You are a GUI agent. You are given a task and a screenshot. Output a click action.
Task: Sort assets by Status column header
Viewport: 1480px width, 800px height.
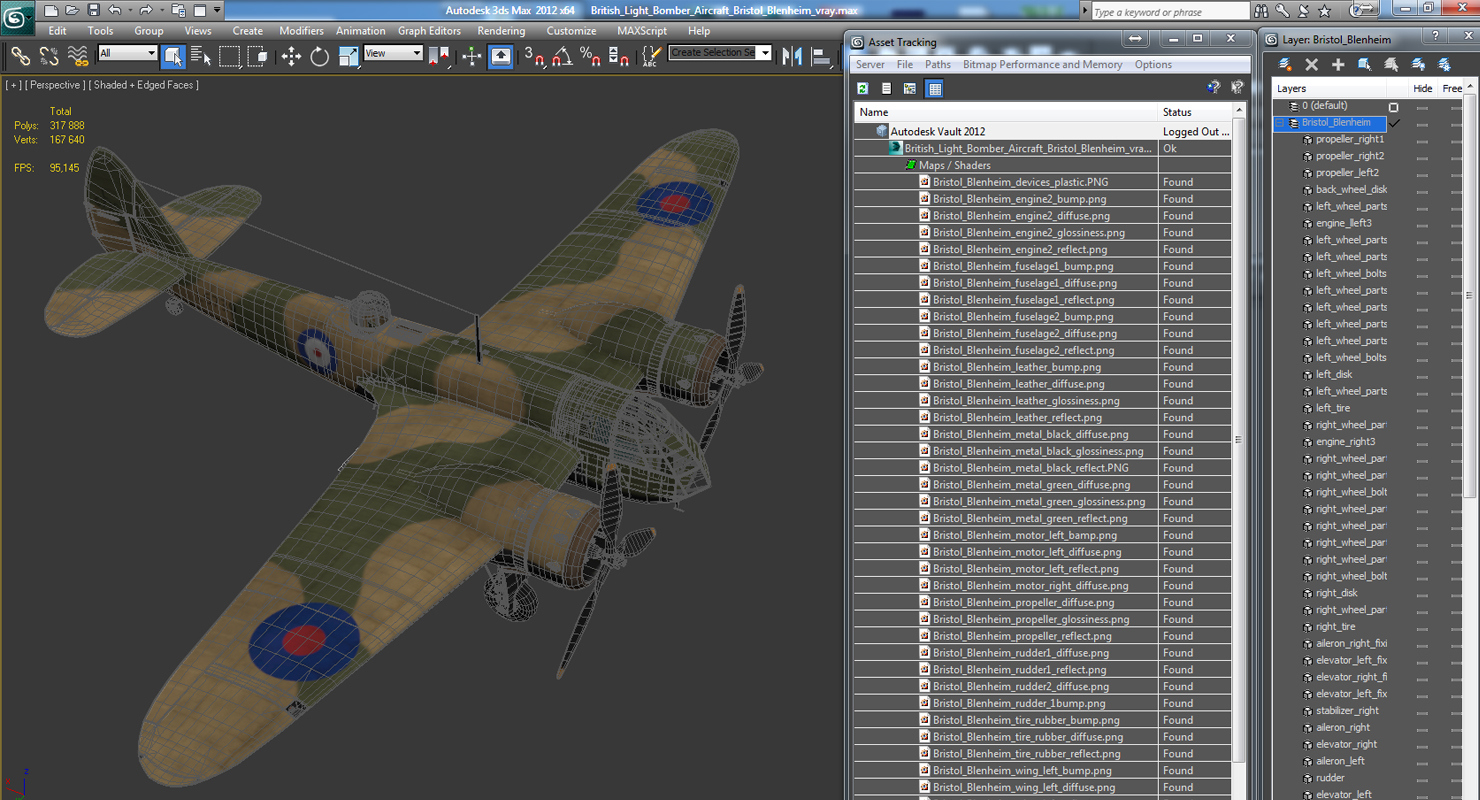pyautogui.click(x=1194, y=112)
